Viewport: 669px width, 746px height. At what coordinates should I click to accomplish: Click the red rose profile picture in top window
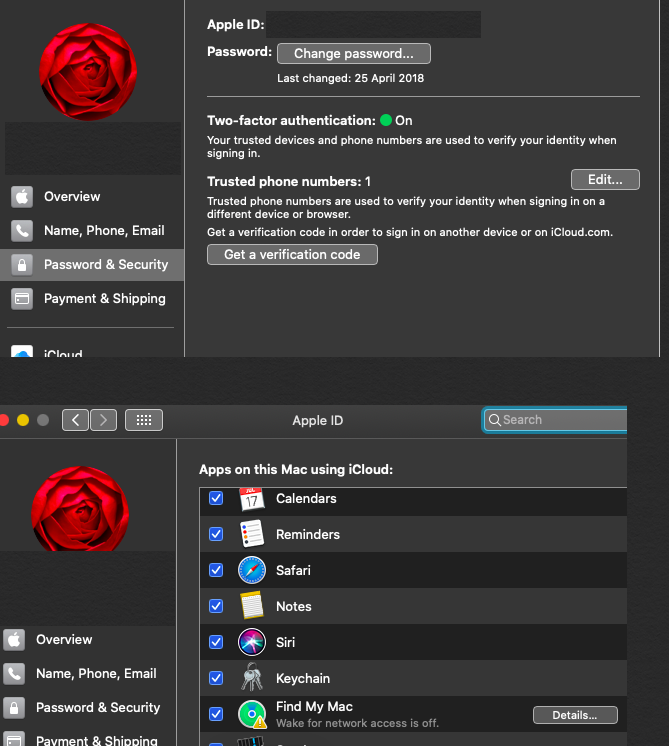coord(88,72)
